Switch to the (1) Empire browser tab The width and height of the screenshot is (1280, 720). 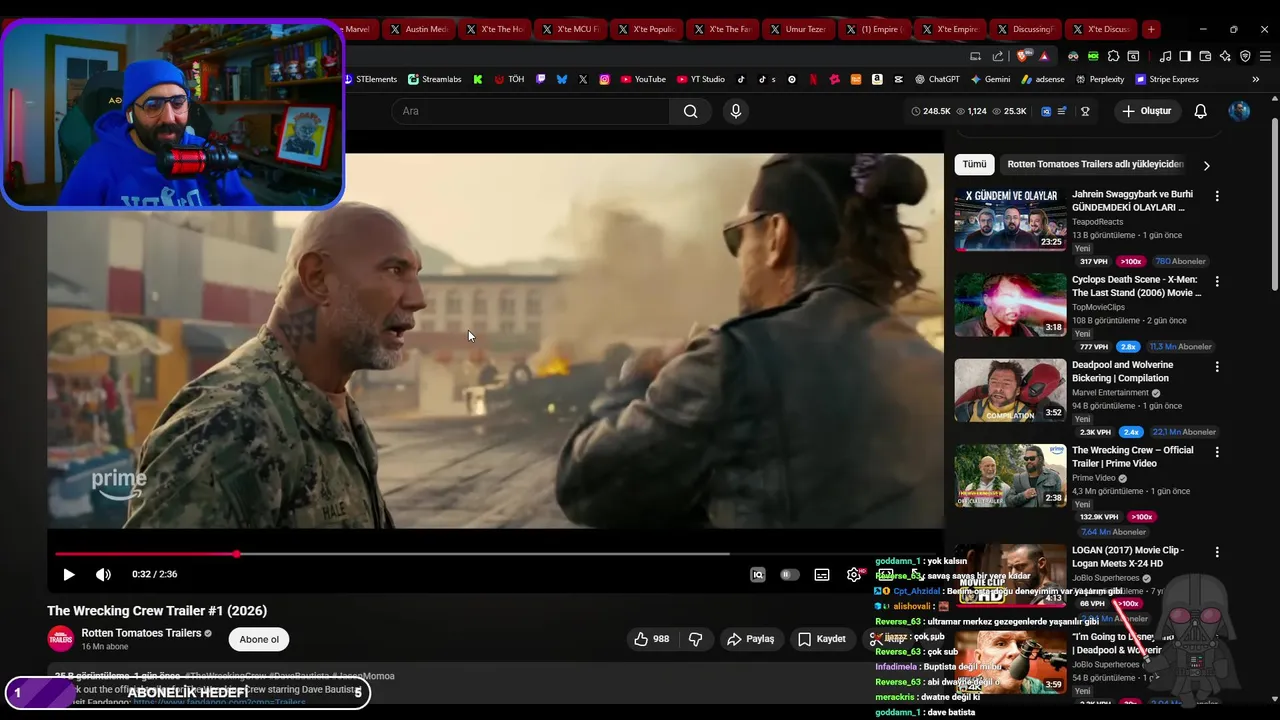click(875, 29)
